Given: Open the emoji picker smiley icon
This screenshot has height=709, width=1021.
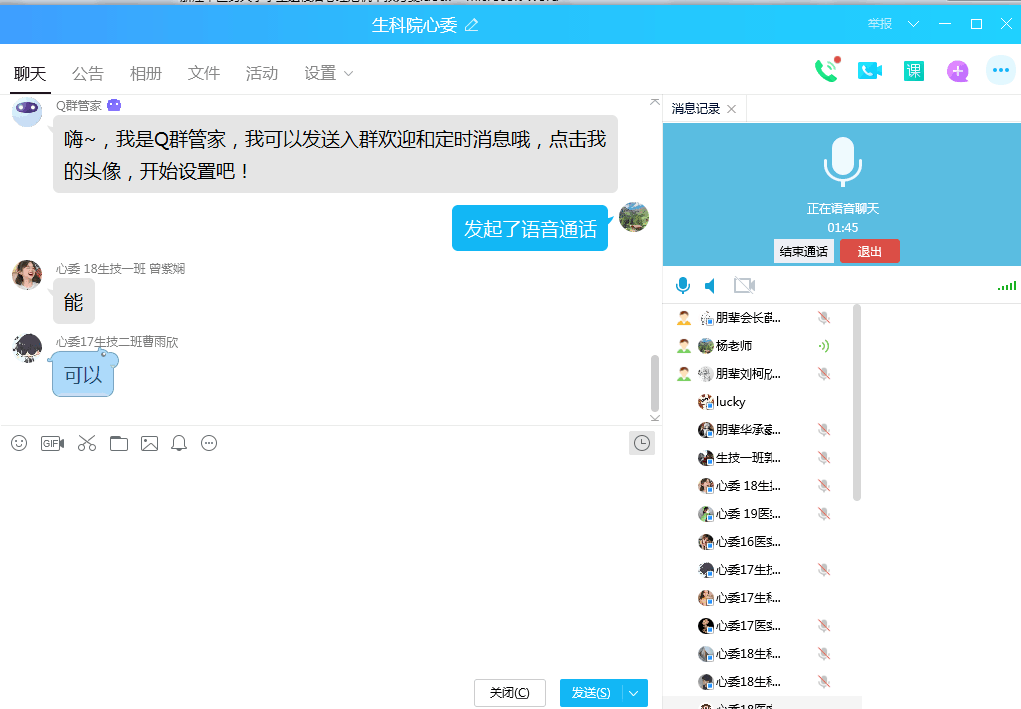Looking at the screenshot, I should 19,443.
